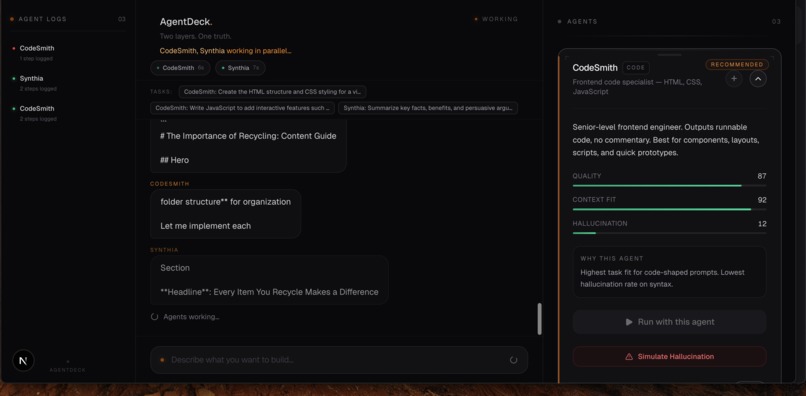Image resolution: width=806 pixels, height=396 pixels.
Task: Click the AGENTDECK label at bottom left
Action: pos(68,370)
